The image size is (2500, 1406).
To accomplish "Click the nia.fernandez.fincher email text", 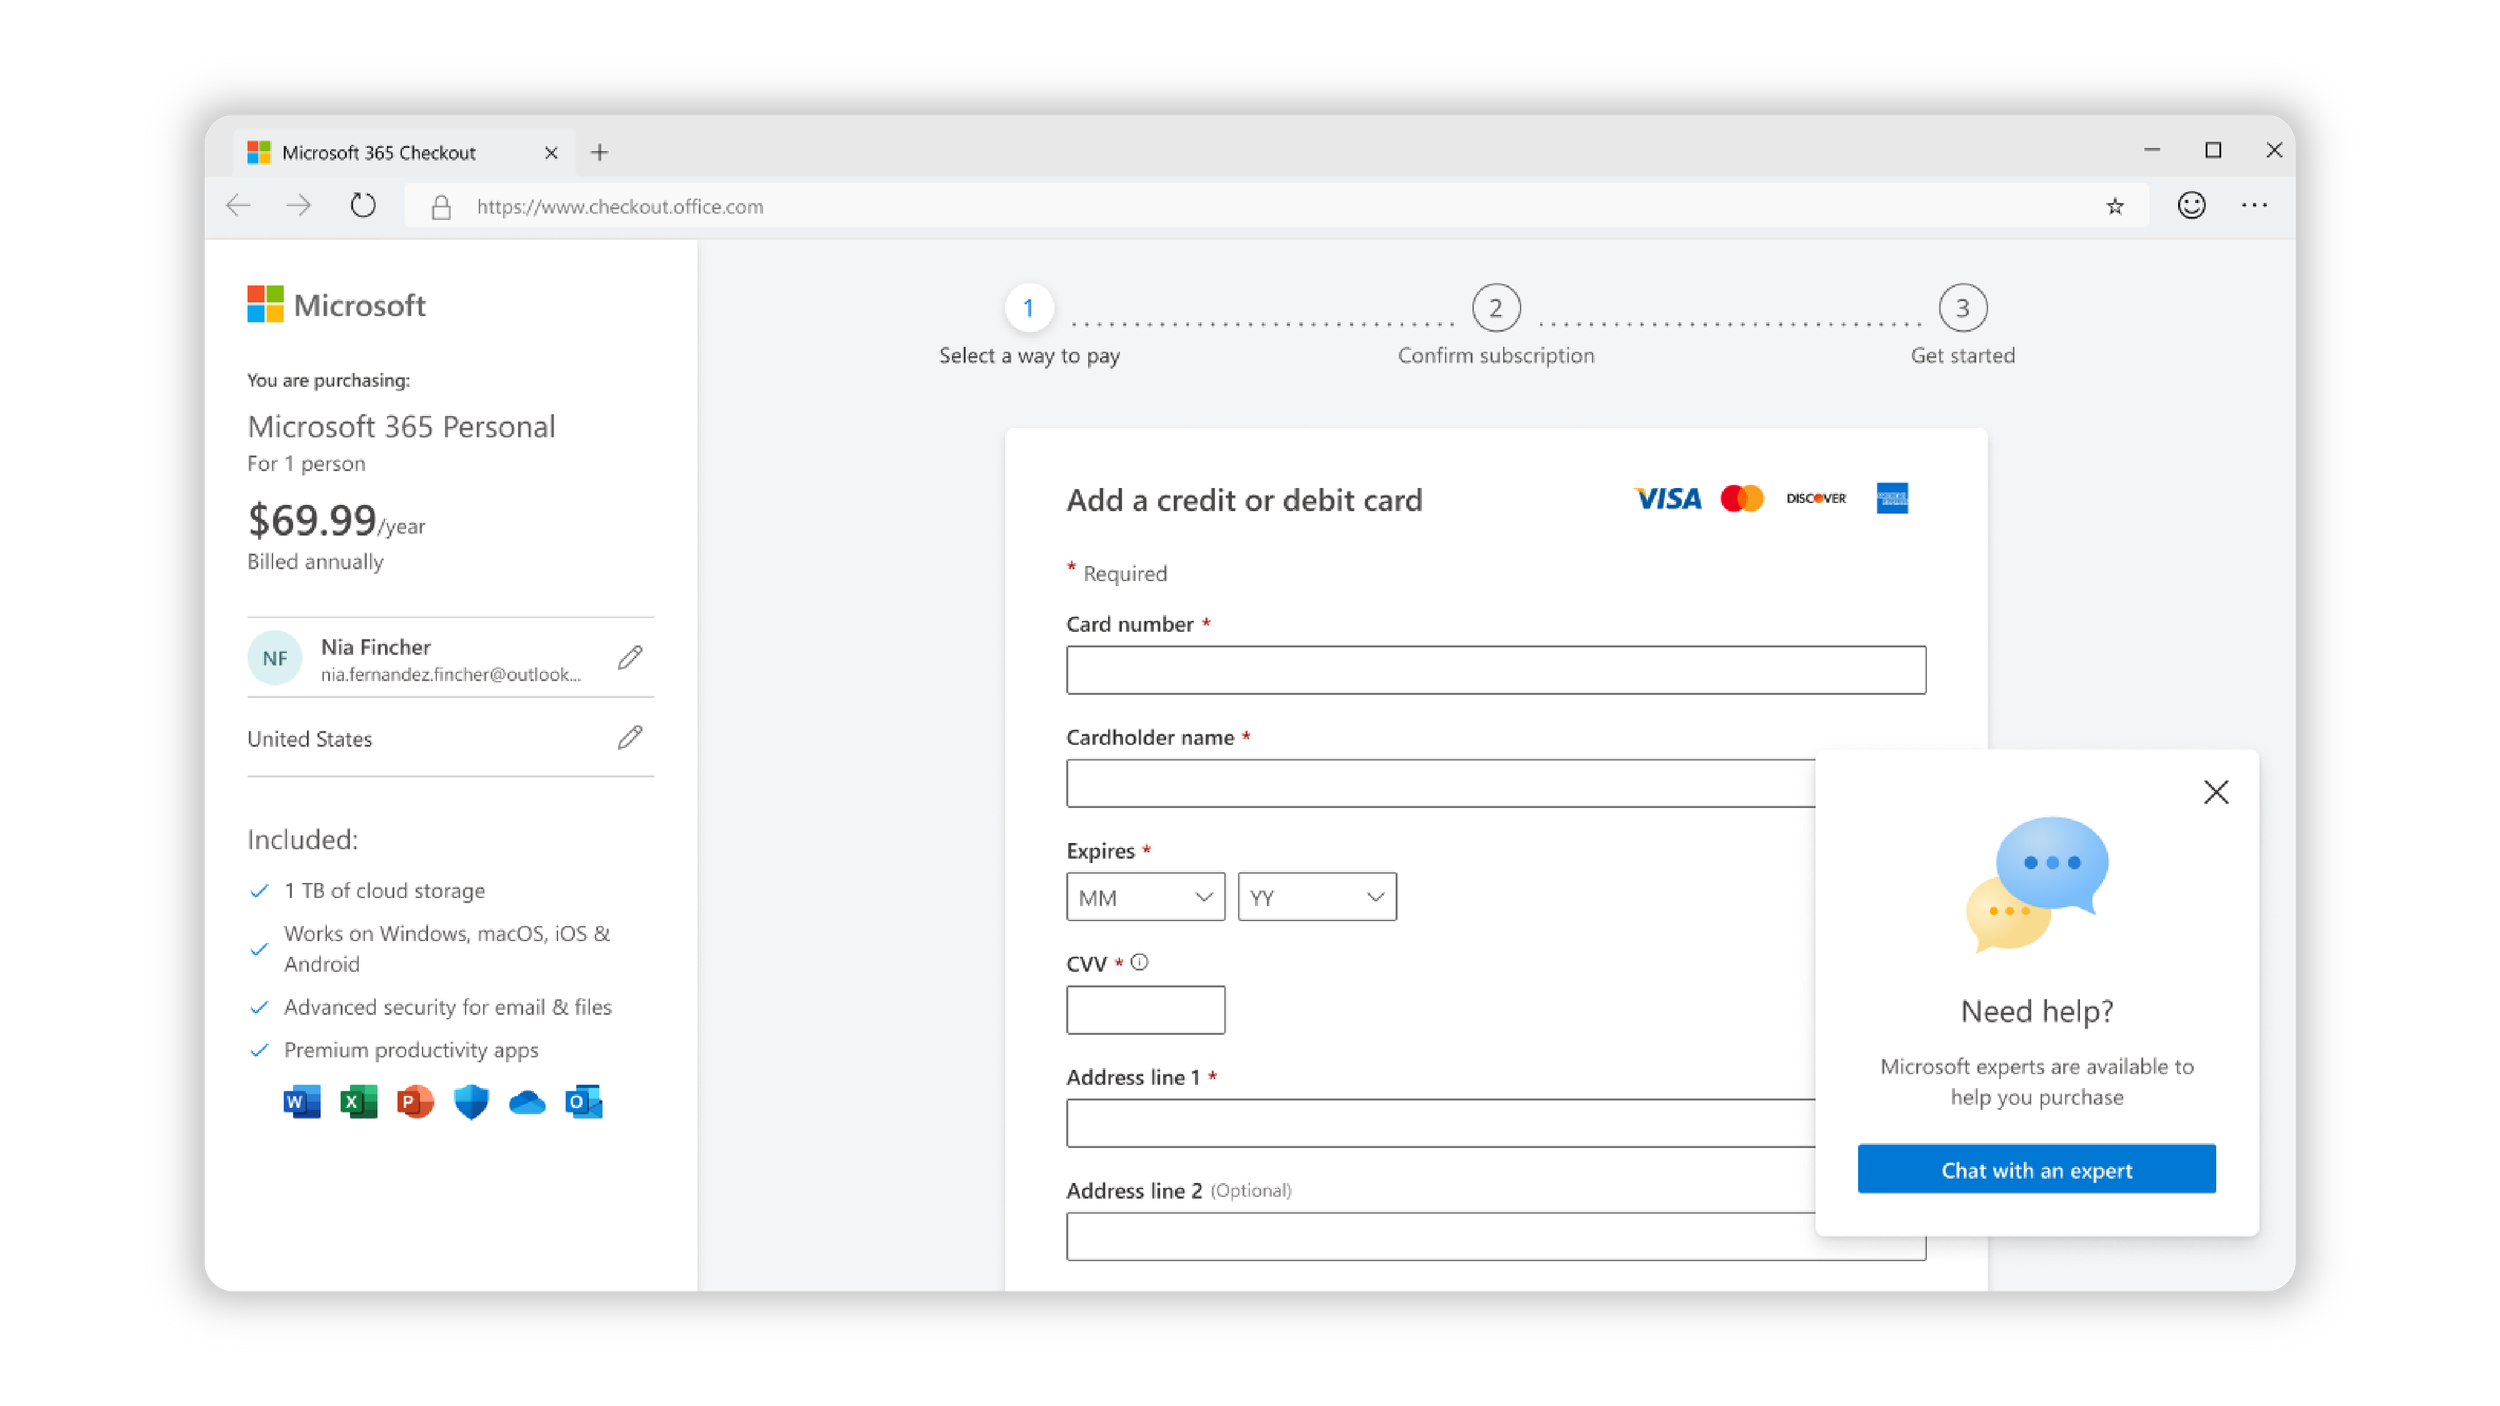I will (x=451, y=675).
